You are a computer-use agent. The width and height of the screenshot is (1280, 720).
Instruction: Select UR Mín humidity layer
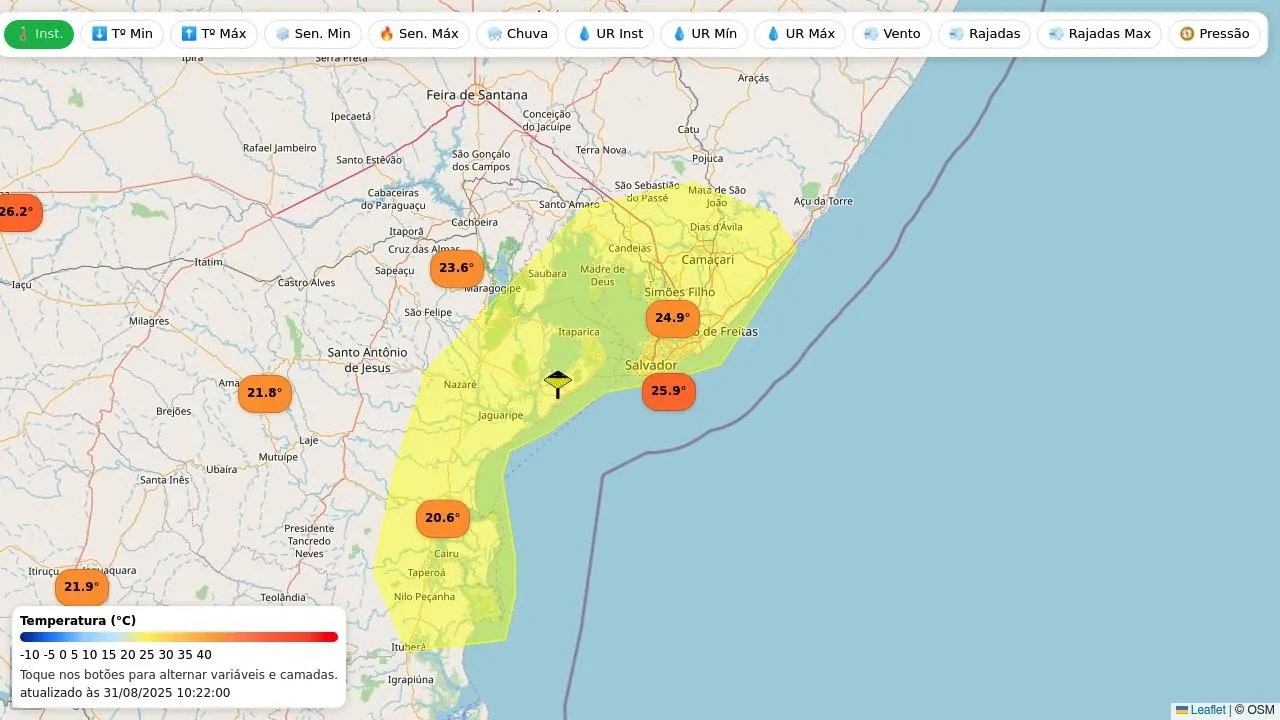(703, 34)
